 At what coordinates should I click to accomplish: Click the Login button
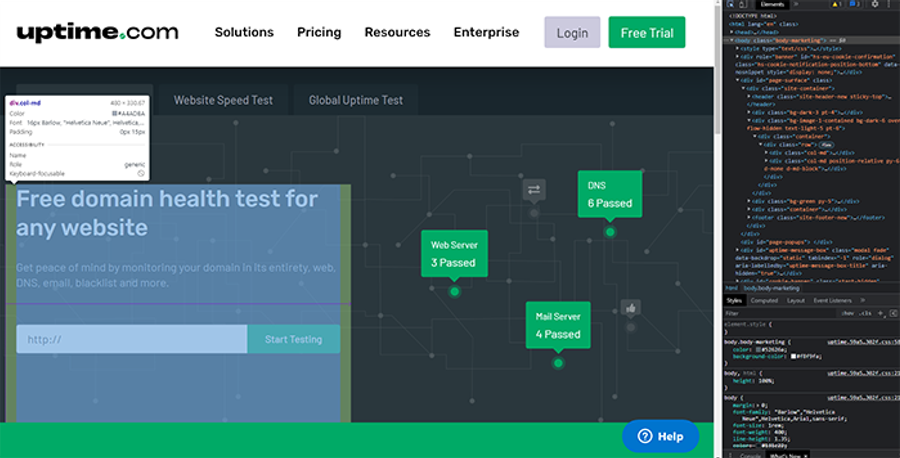572,33
